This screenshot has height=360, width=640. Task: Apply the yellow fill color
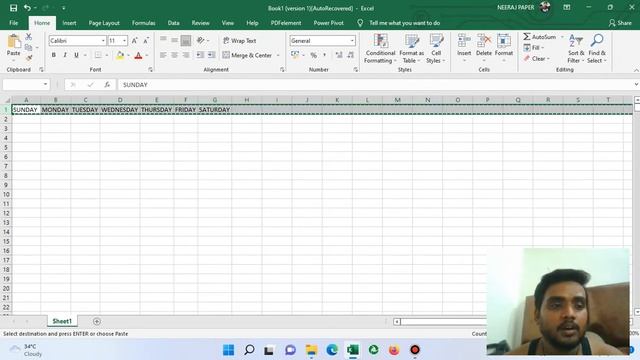[120, 55]
